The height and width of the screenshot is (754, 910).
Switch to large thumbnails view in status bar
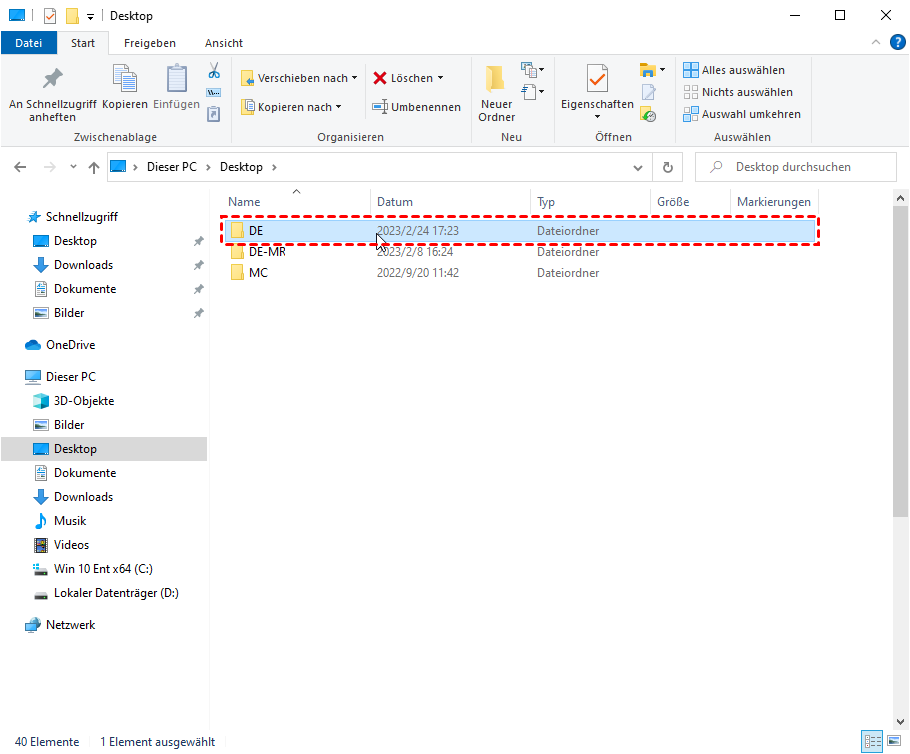[x=895, y=742]
